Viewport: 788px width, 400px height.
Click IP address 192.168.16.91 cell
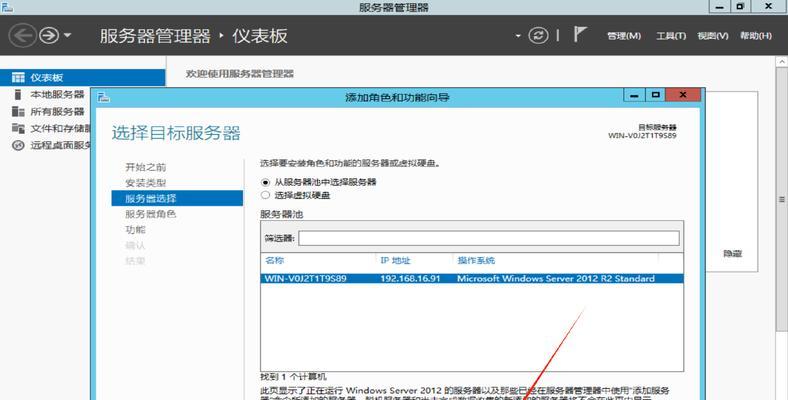pyautogui.click(x=410, y=278)
